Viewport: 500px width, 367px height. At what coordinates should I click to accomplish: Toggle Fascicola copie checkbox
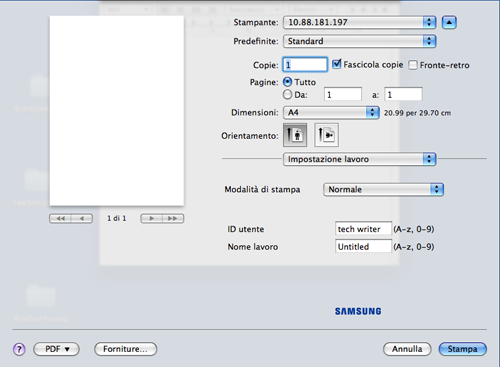[337, 64]
